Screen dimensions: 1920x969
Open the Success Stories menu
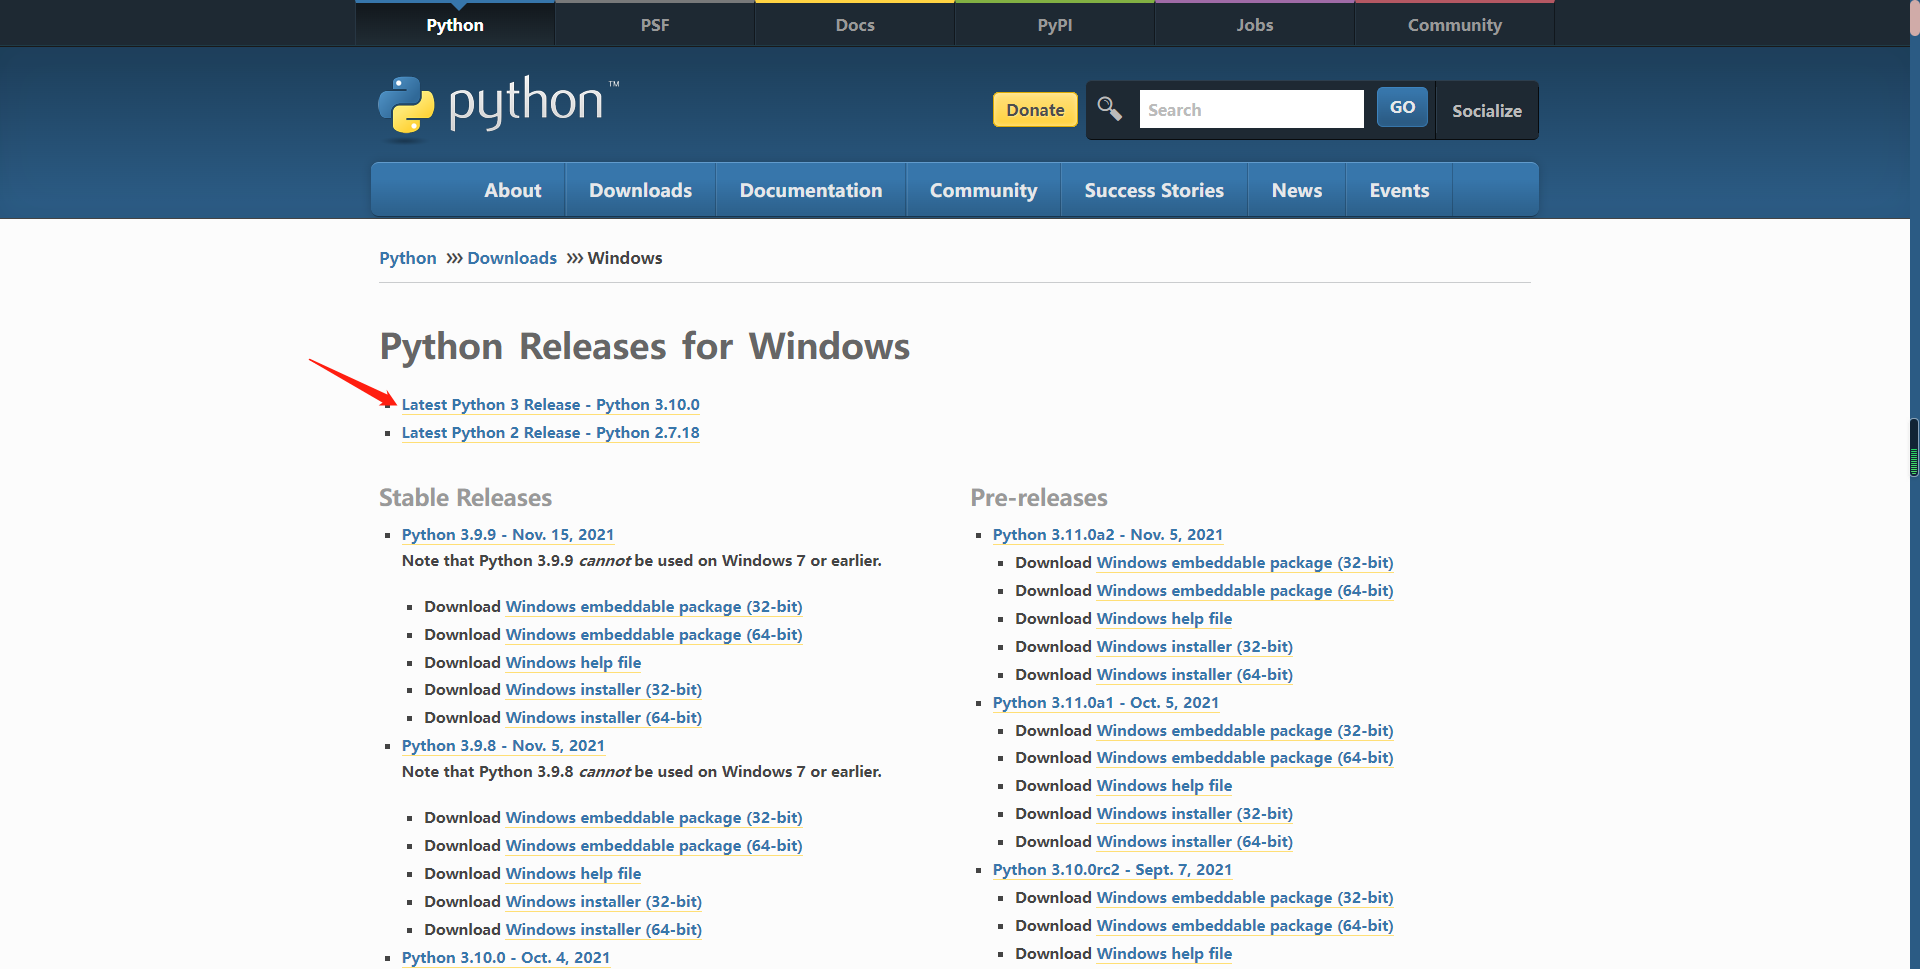1154,190
